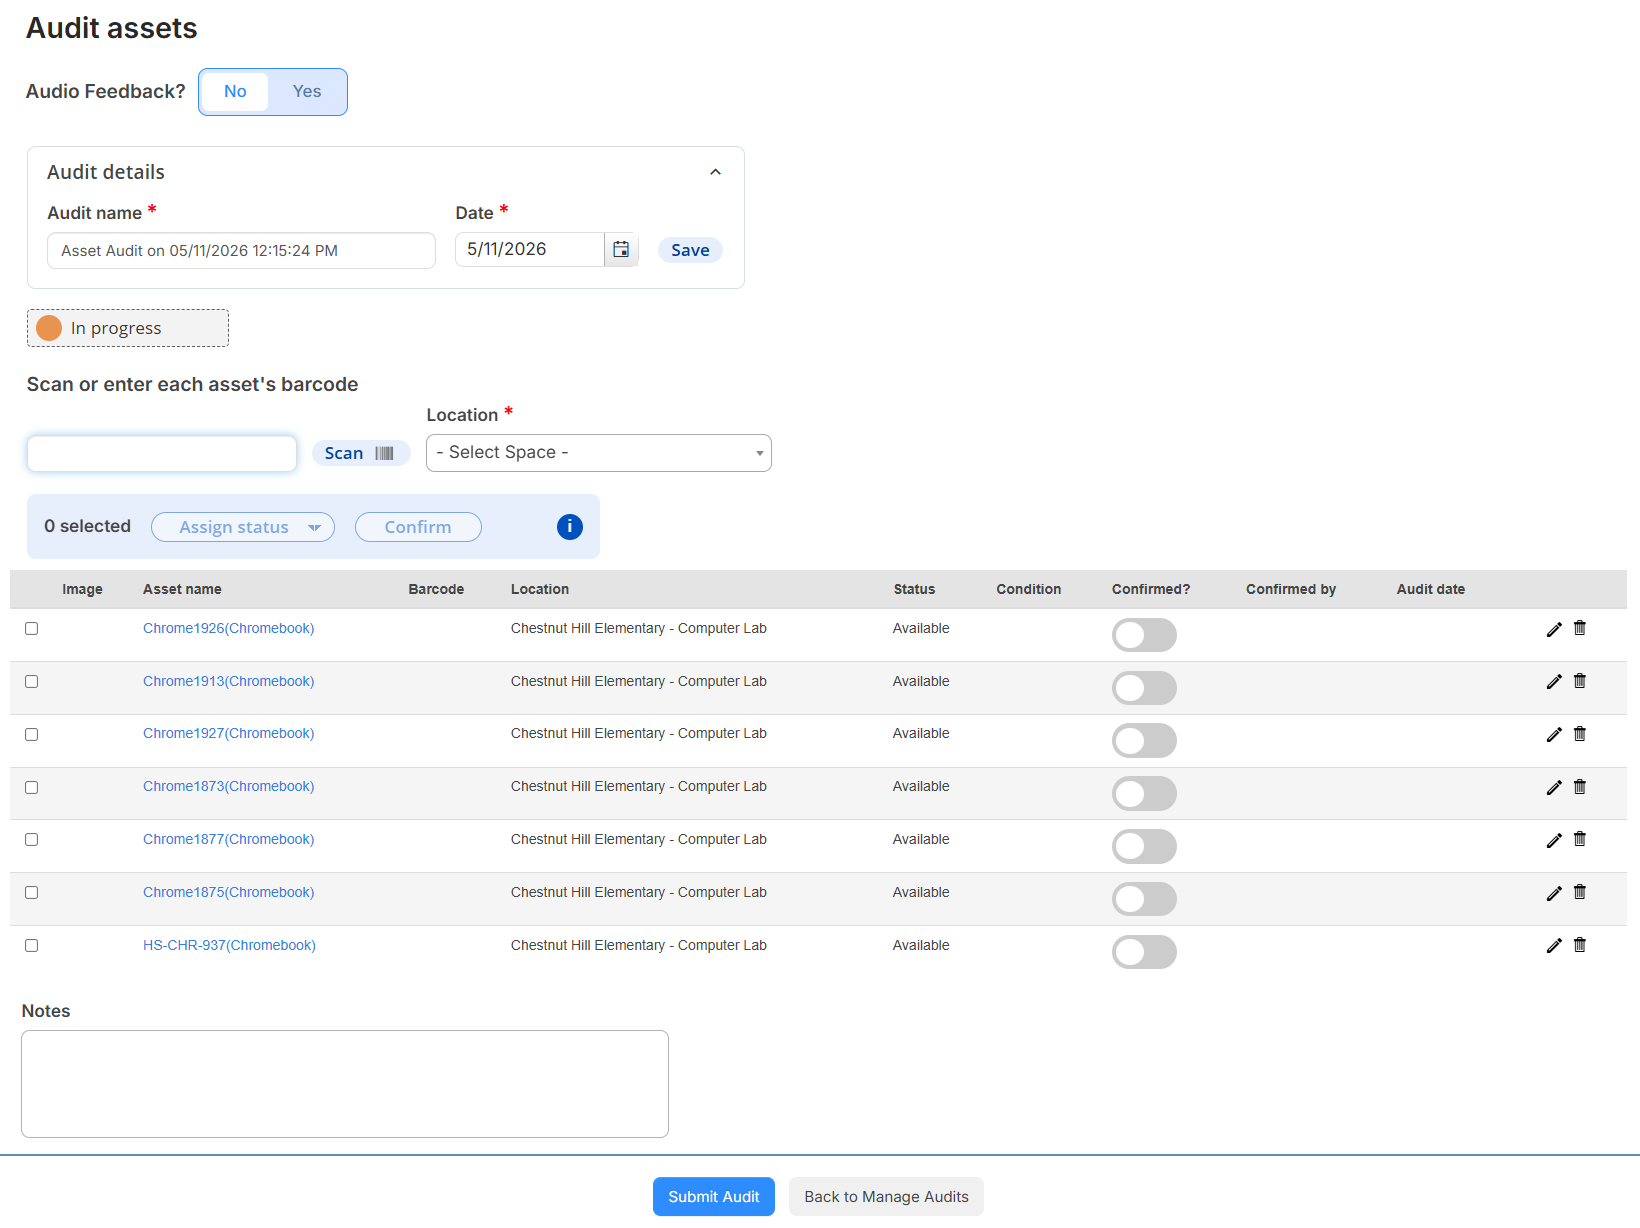Delete the Chrome1913 row with trash icon
Viewport: 1640px width, 1228px height.
click(x=1580, y=681)
